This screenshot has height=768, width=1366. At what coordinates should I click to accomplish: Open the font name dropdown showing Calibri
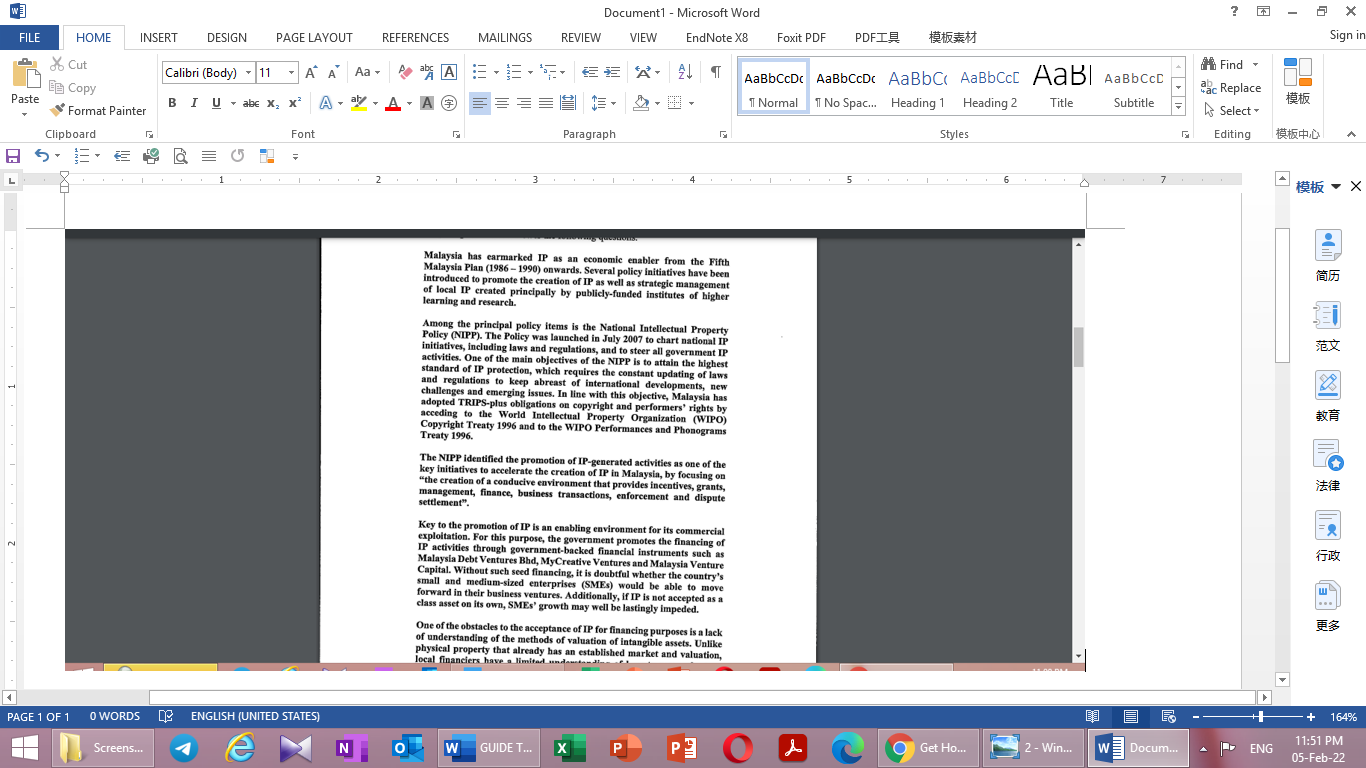click(246, 72)
